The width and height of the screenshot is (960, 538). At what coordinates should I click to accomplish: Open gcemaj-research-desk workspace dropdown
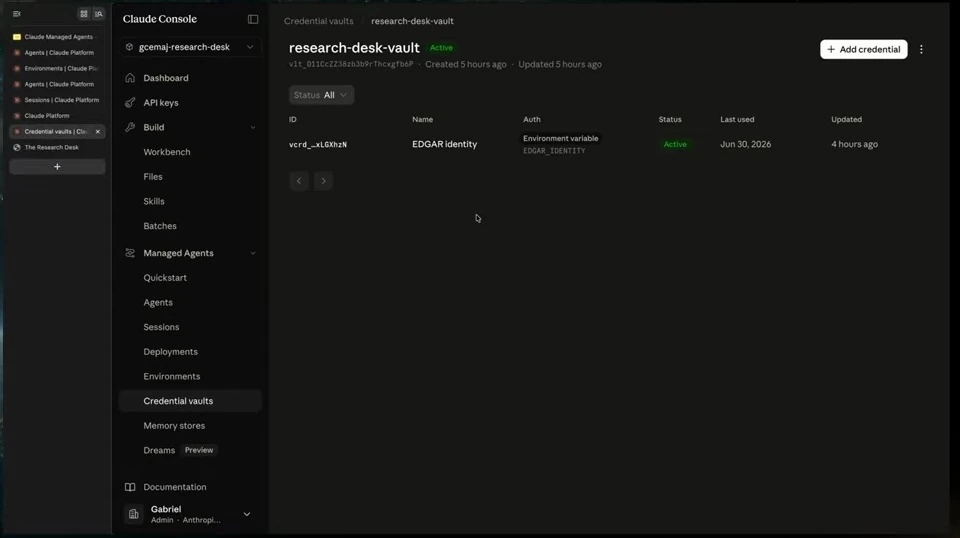click(190, 47)
